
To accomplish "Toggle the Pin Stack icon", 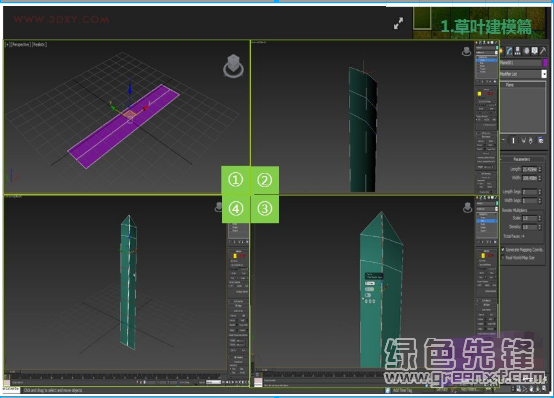I will (x=503, y=140).
